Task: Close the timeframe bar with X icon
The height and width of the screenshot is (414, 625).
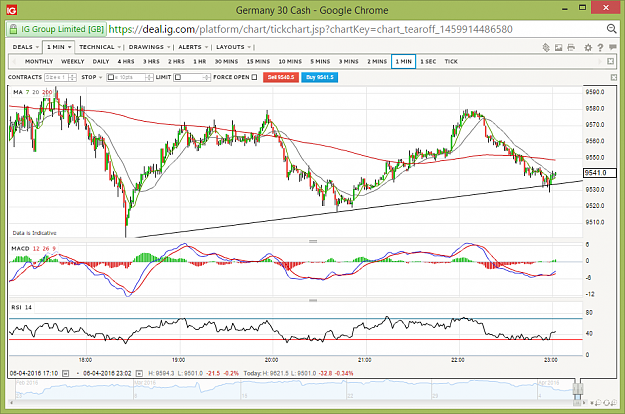Action: click(610, 61)
